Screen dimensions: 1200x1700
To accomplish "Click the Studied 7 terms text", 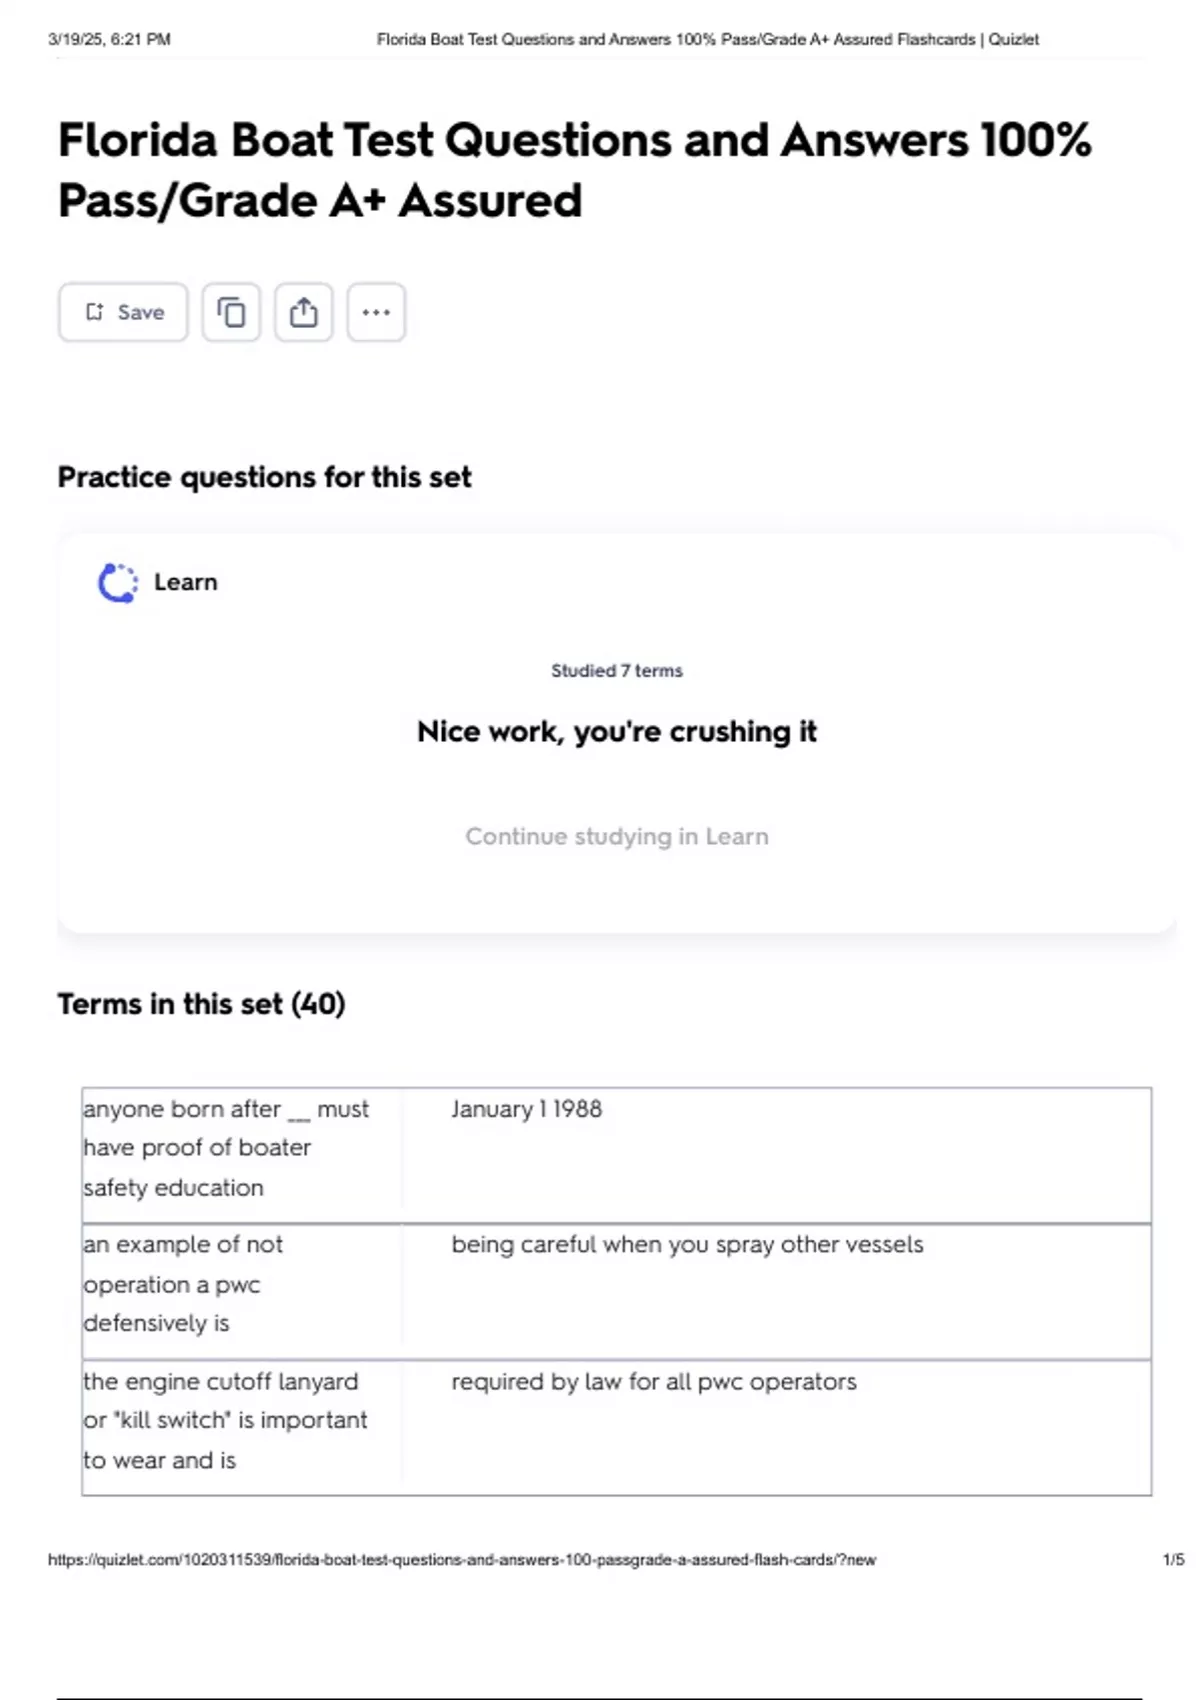I will point(616,671).
